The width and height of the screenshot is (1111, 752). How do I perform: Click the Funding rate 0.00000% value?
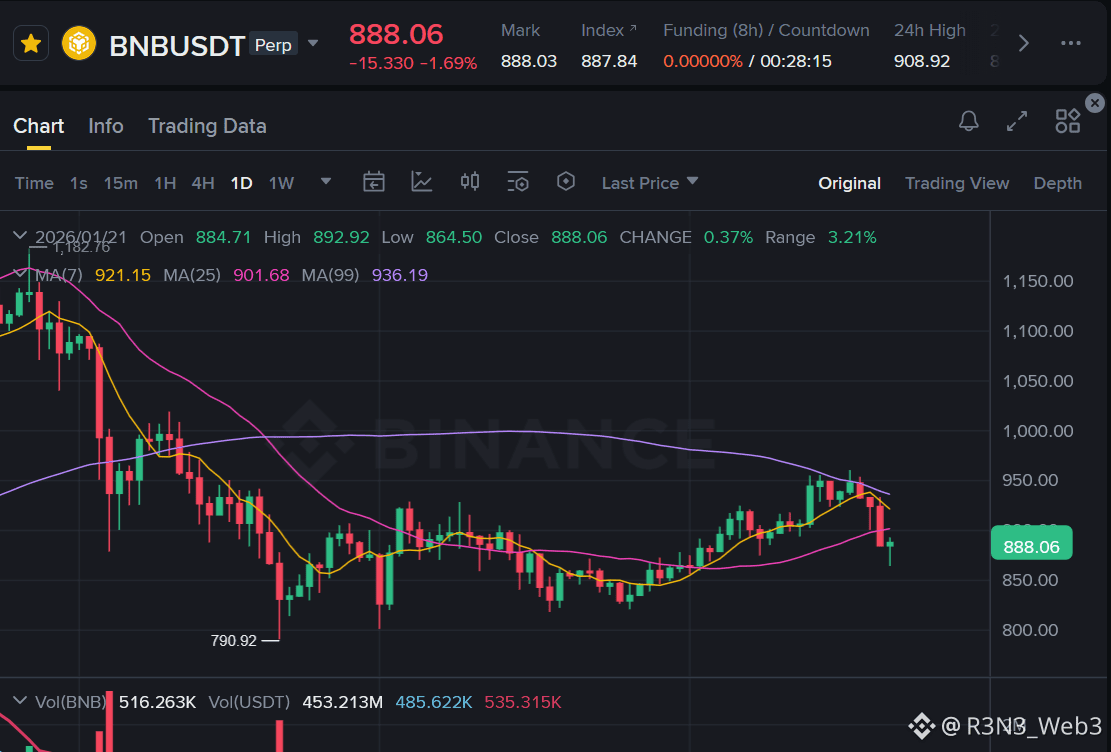(702, 62)
